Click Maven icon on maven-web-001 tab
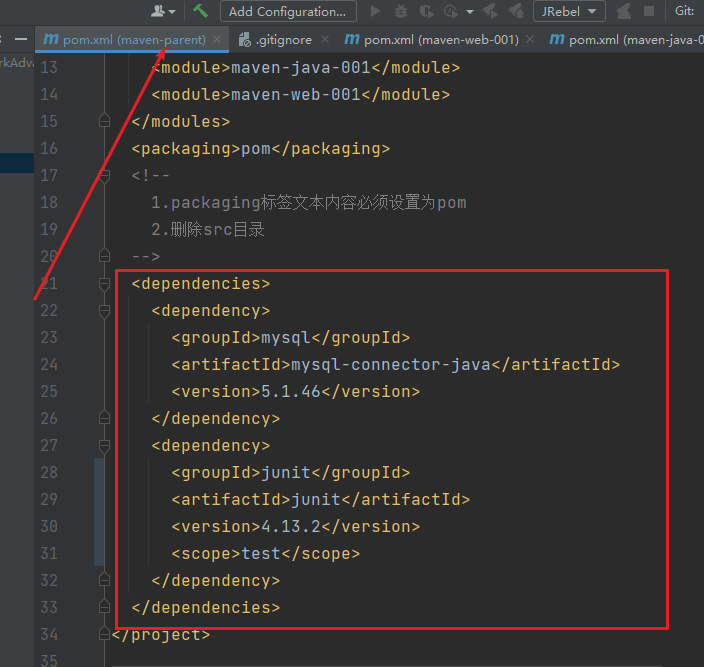 coord(352,39)
